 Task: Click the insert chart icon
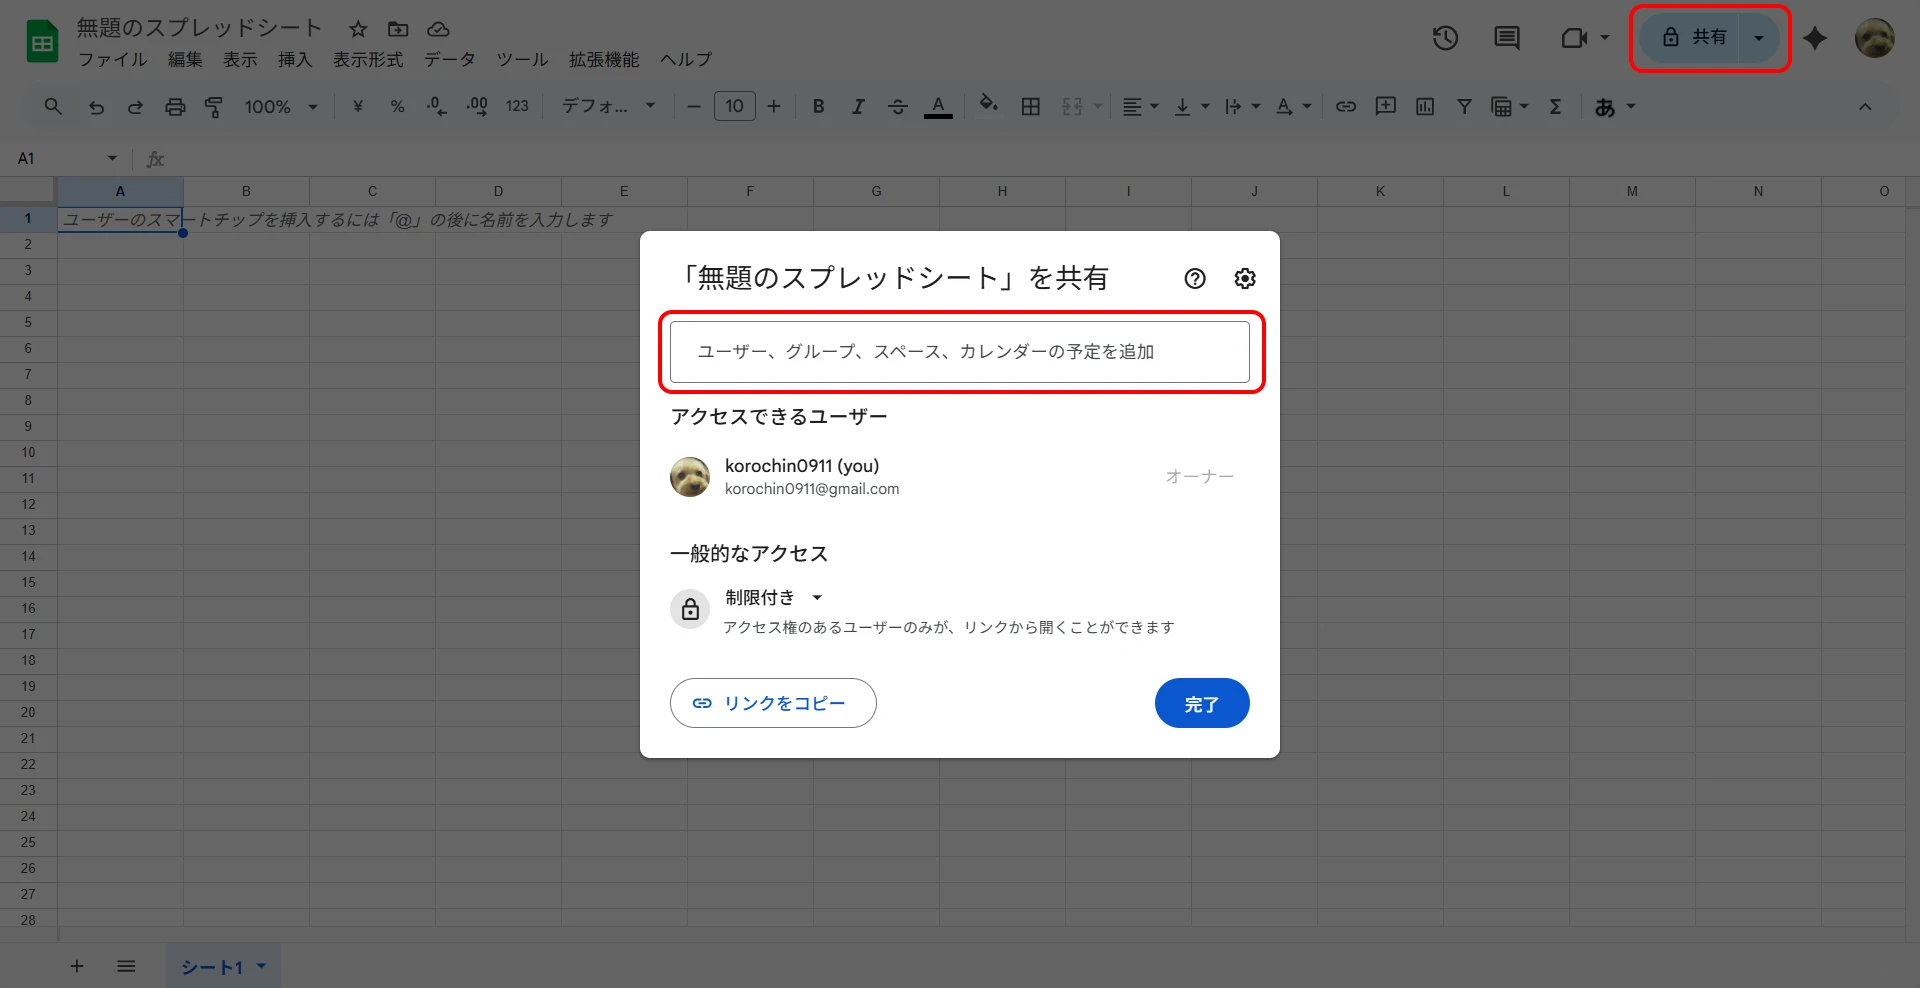point(1425,107)
